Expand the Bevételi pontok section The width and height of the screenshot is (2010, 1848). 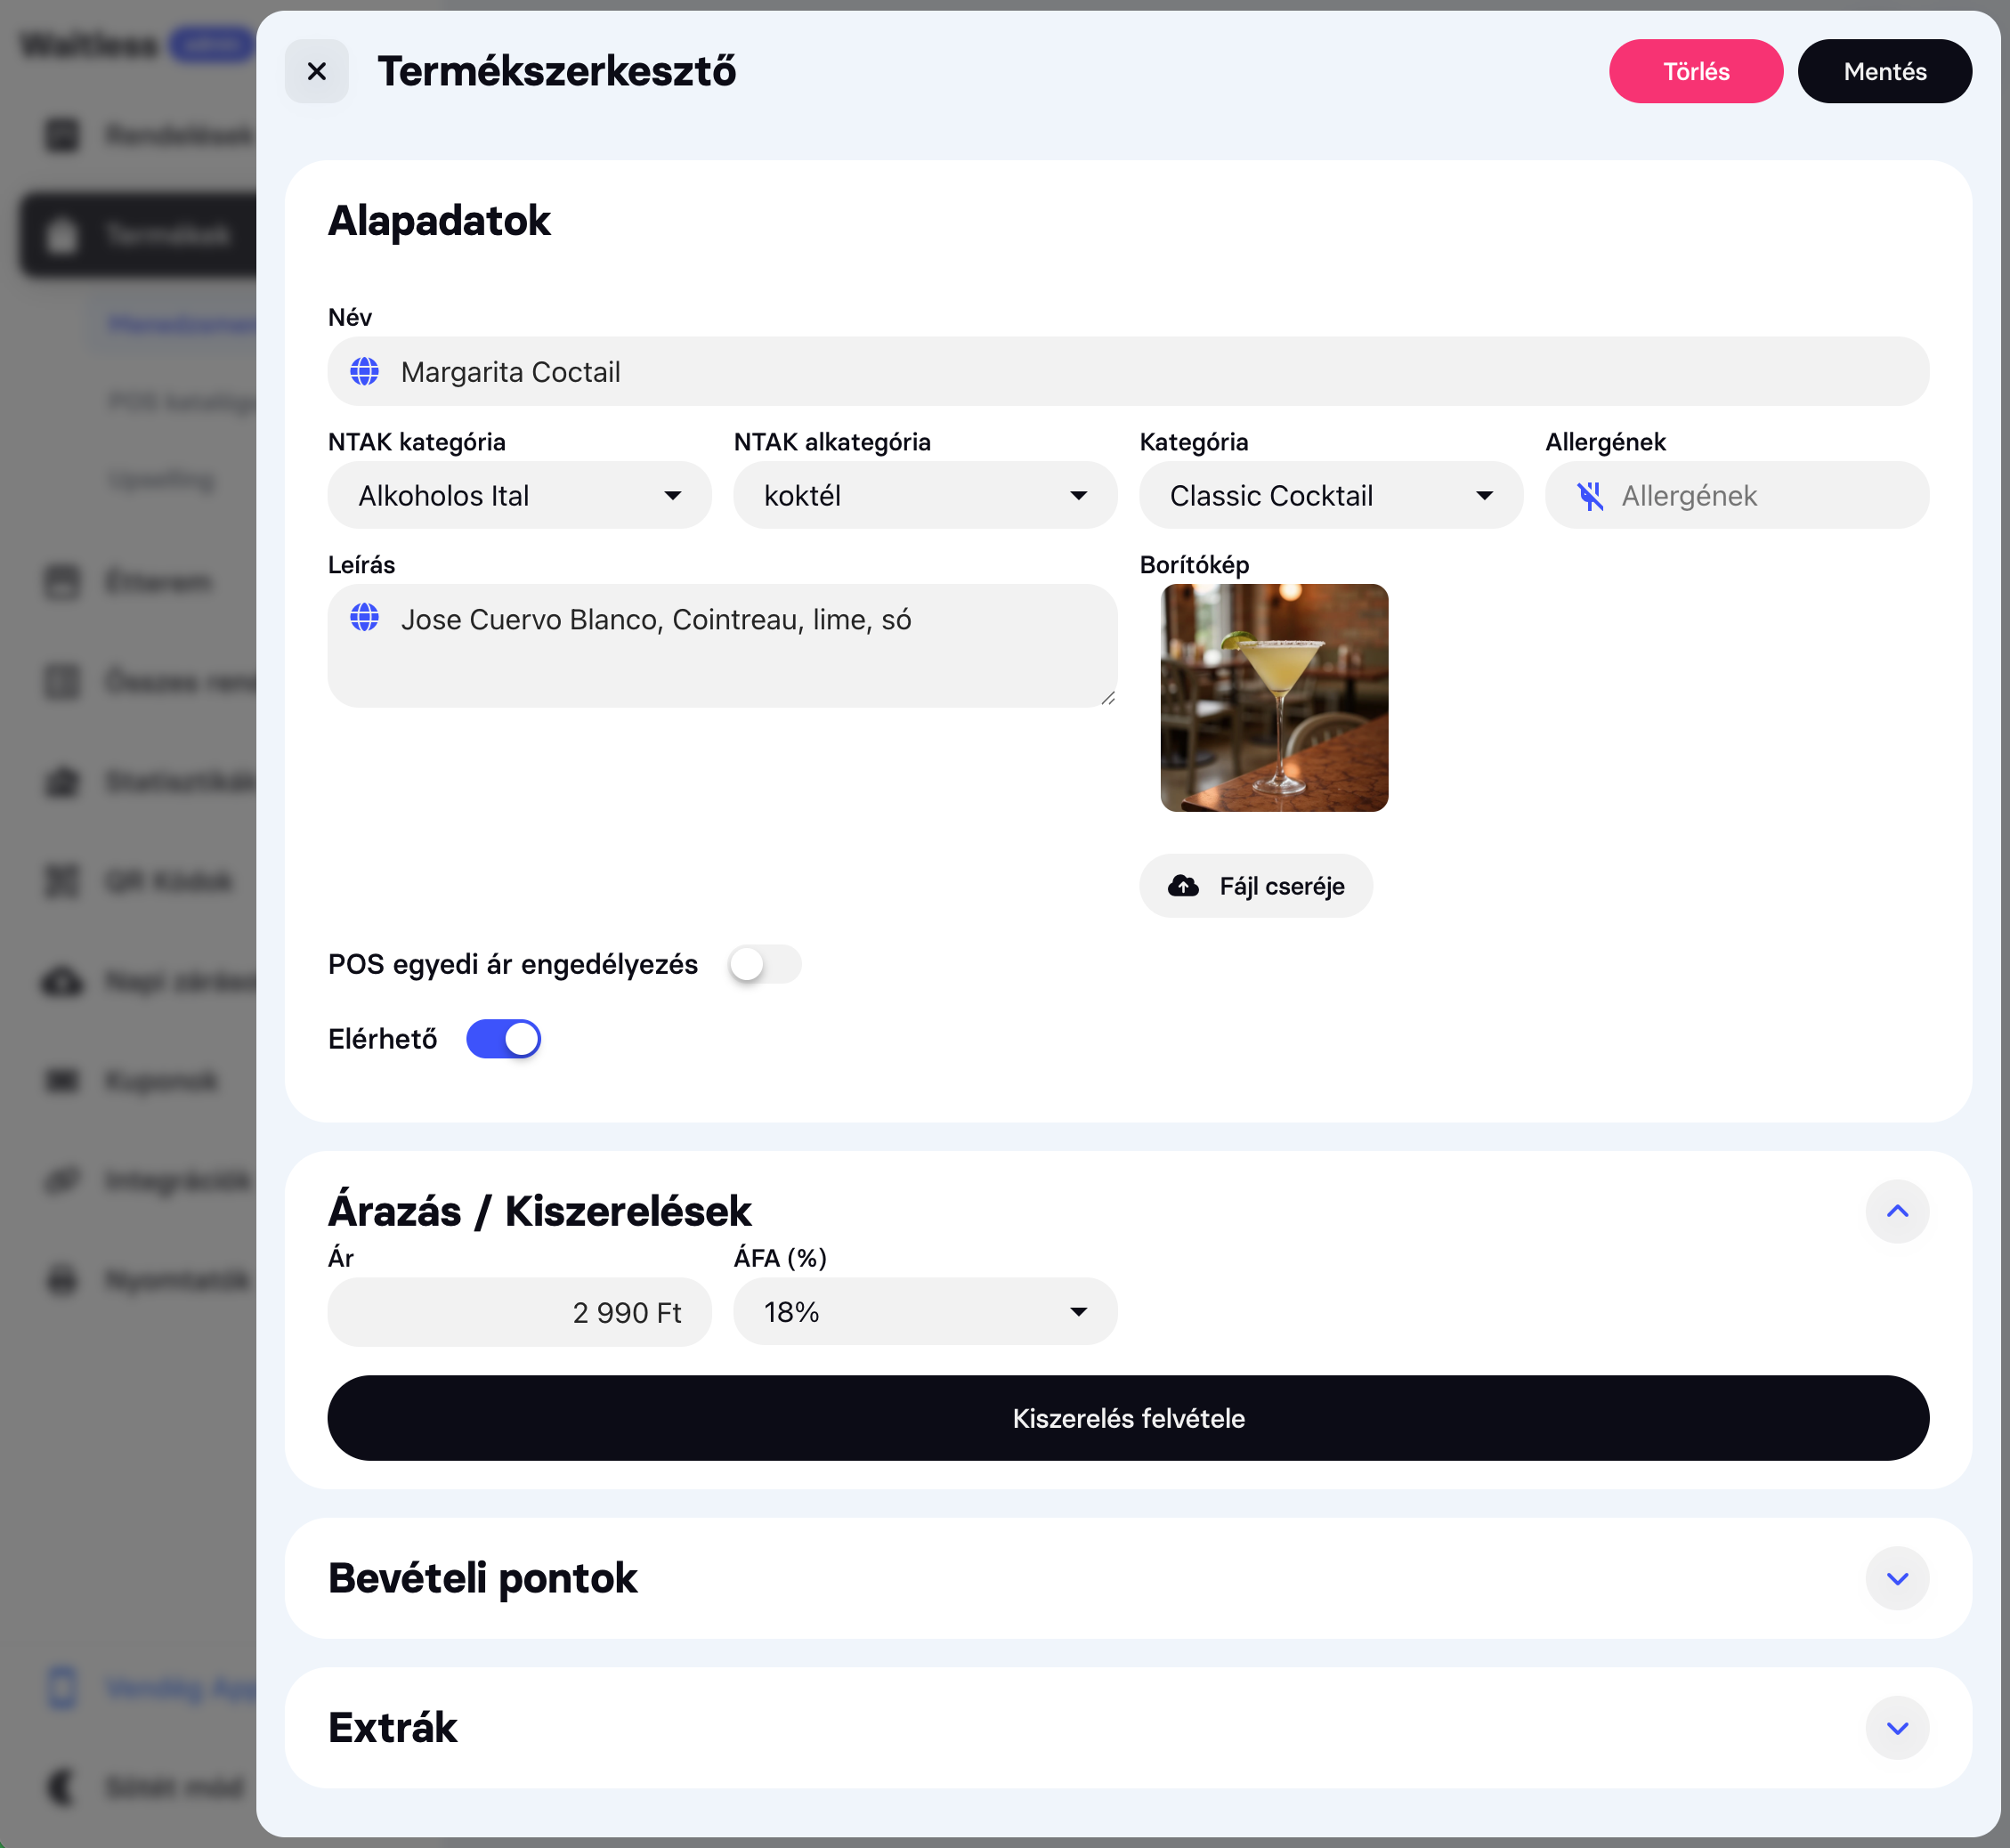click(1897, 1578)
